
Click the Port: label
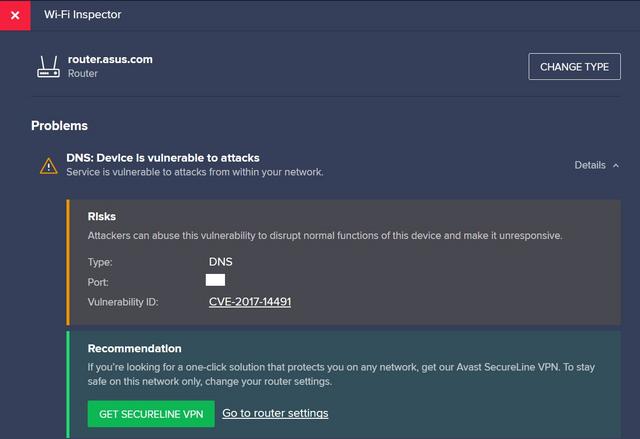pos(98,282)
